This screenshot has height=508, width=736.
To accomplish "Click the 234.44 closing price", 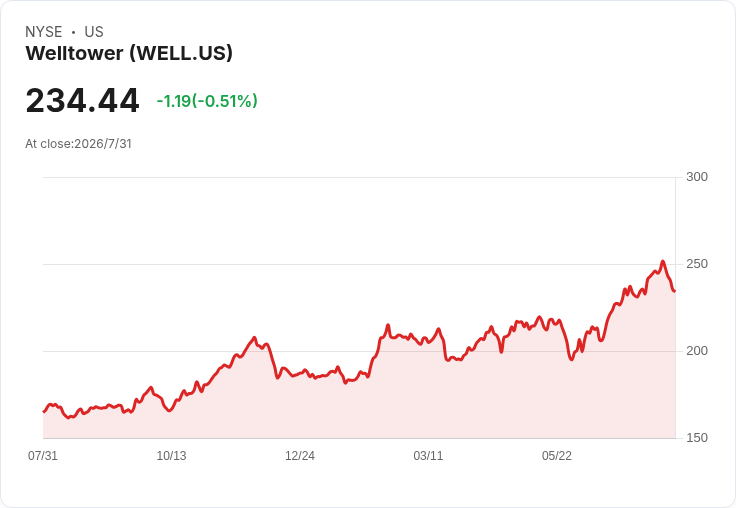I will point(83,100).
